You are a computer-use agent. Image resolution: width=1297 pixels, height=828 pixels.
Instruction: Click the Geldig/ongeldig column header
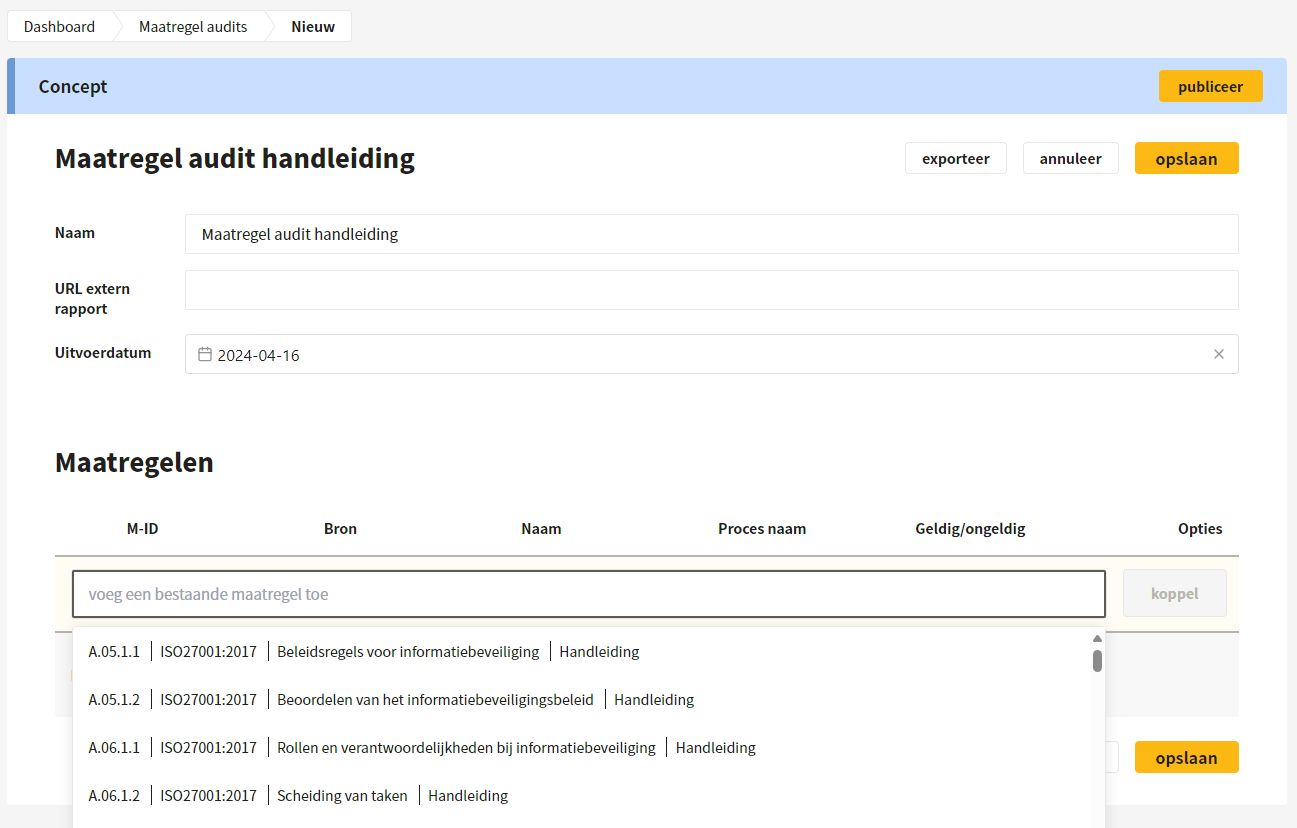970,528
